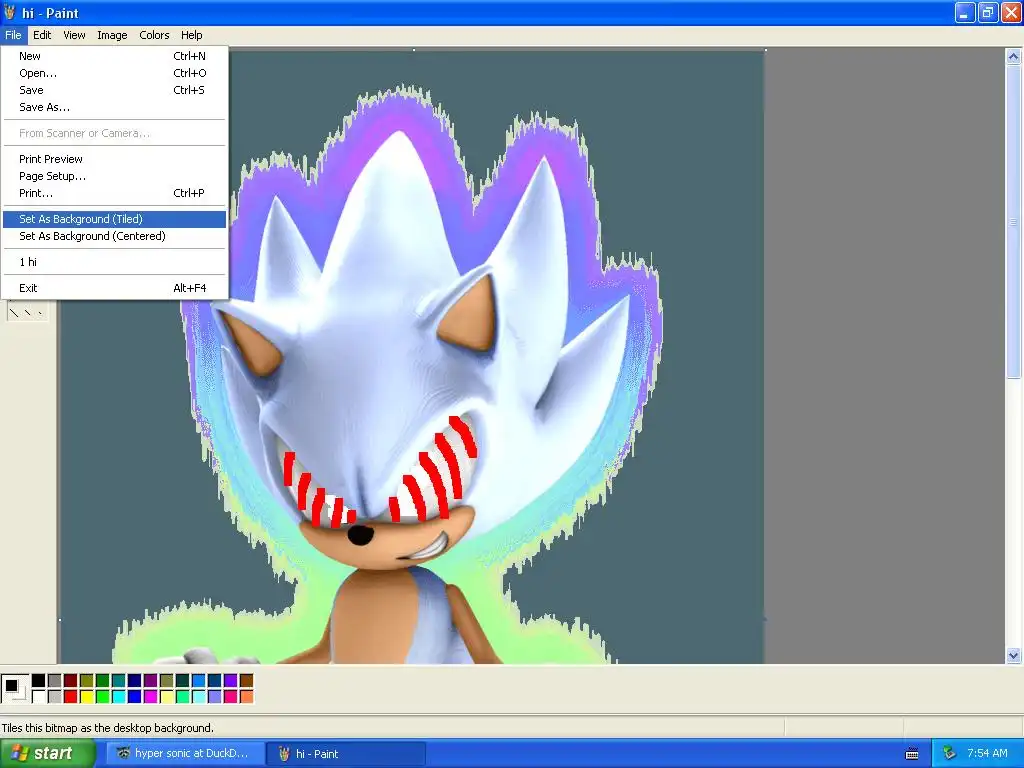Pick the dark red (maroon) swatch
This screenshot has height=768, width=1024.
point(71,680)
